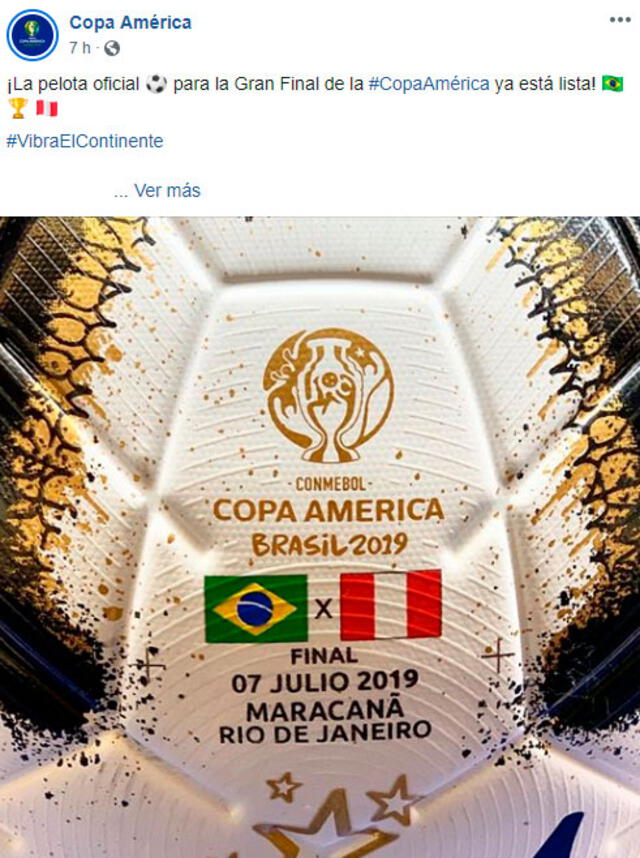View post permalink via the '7 h' timestamp
Viewport: 640px width, 858px height.
(79, 45)
